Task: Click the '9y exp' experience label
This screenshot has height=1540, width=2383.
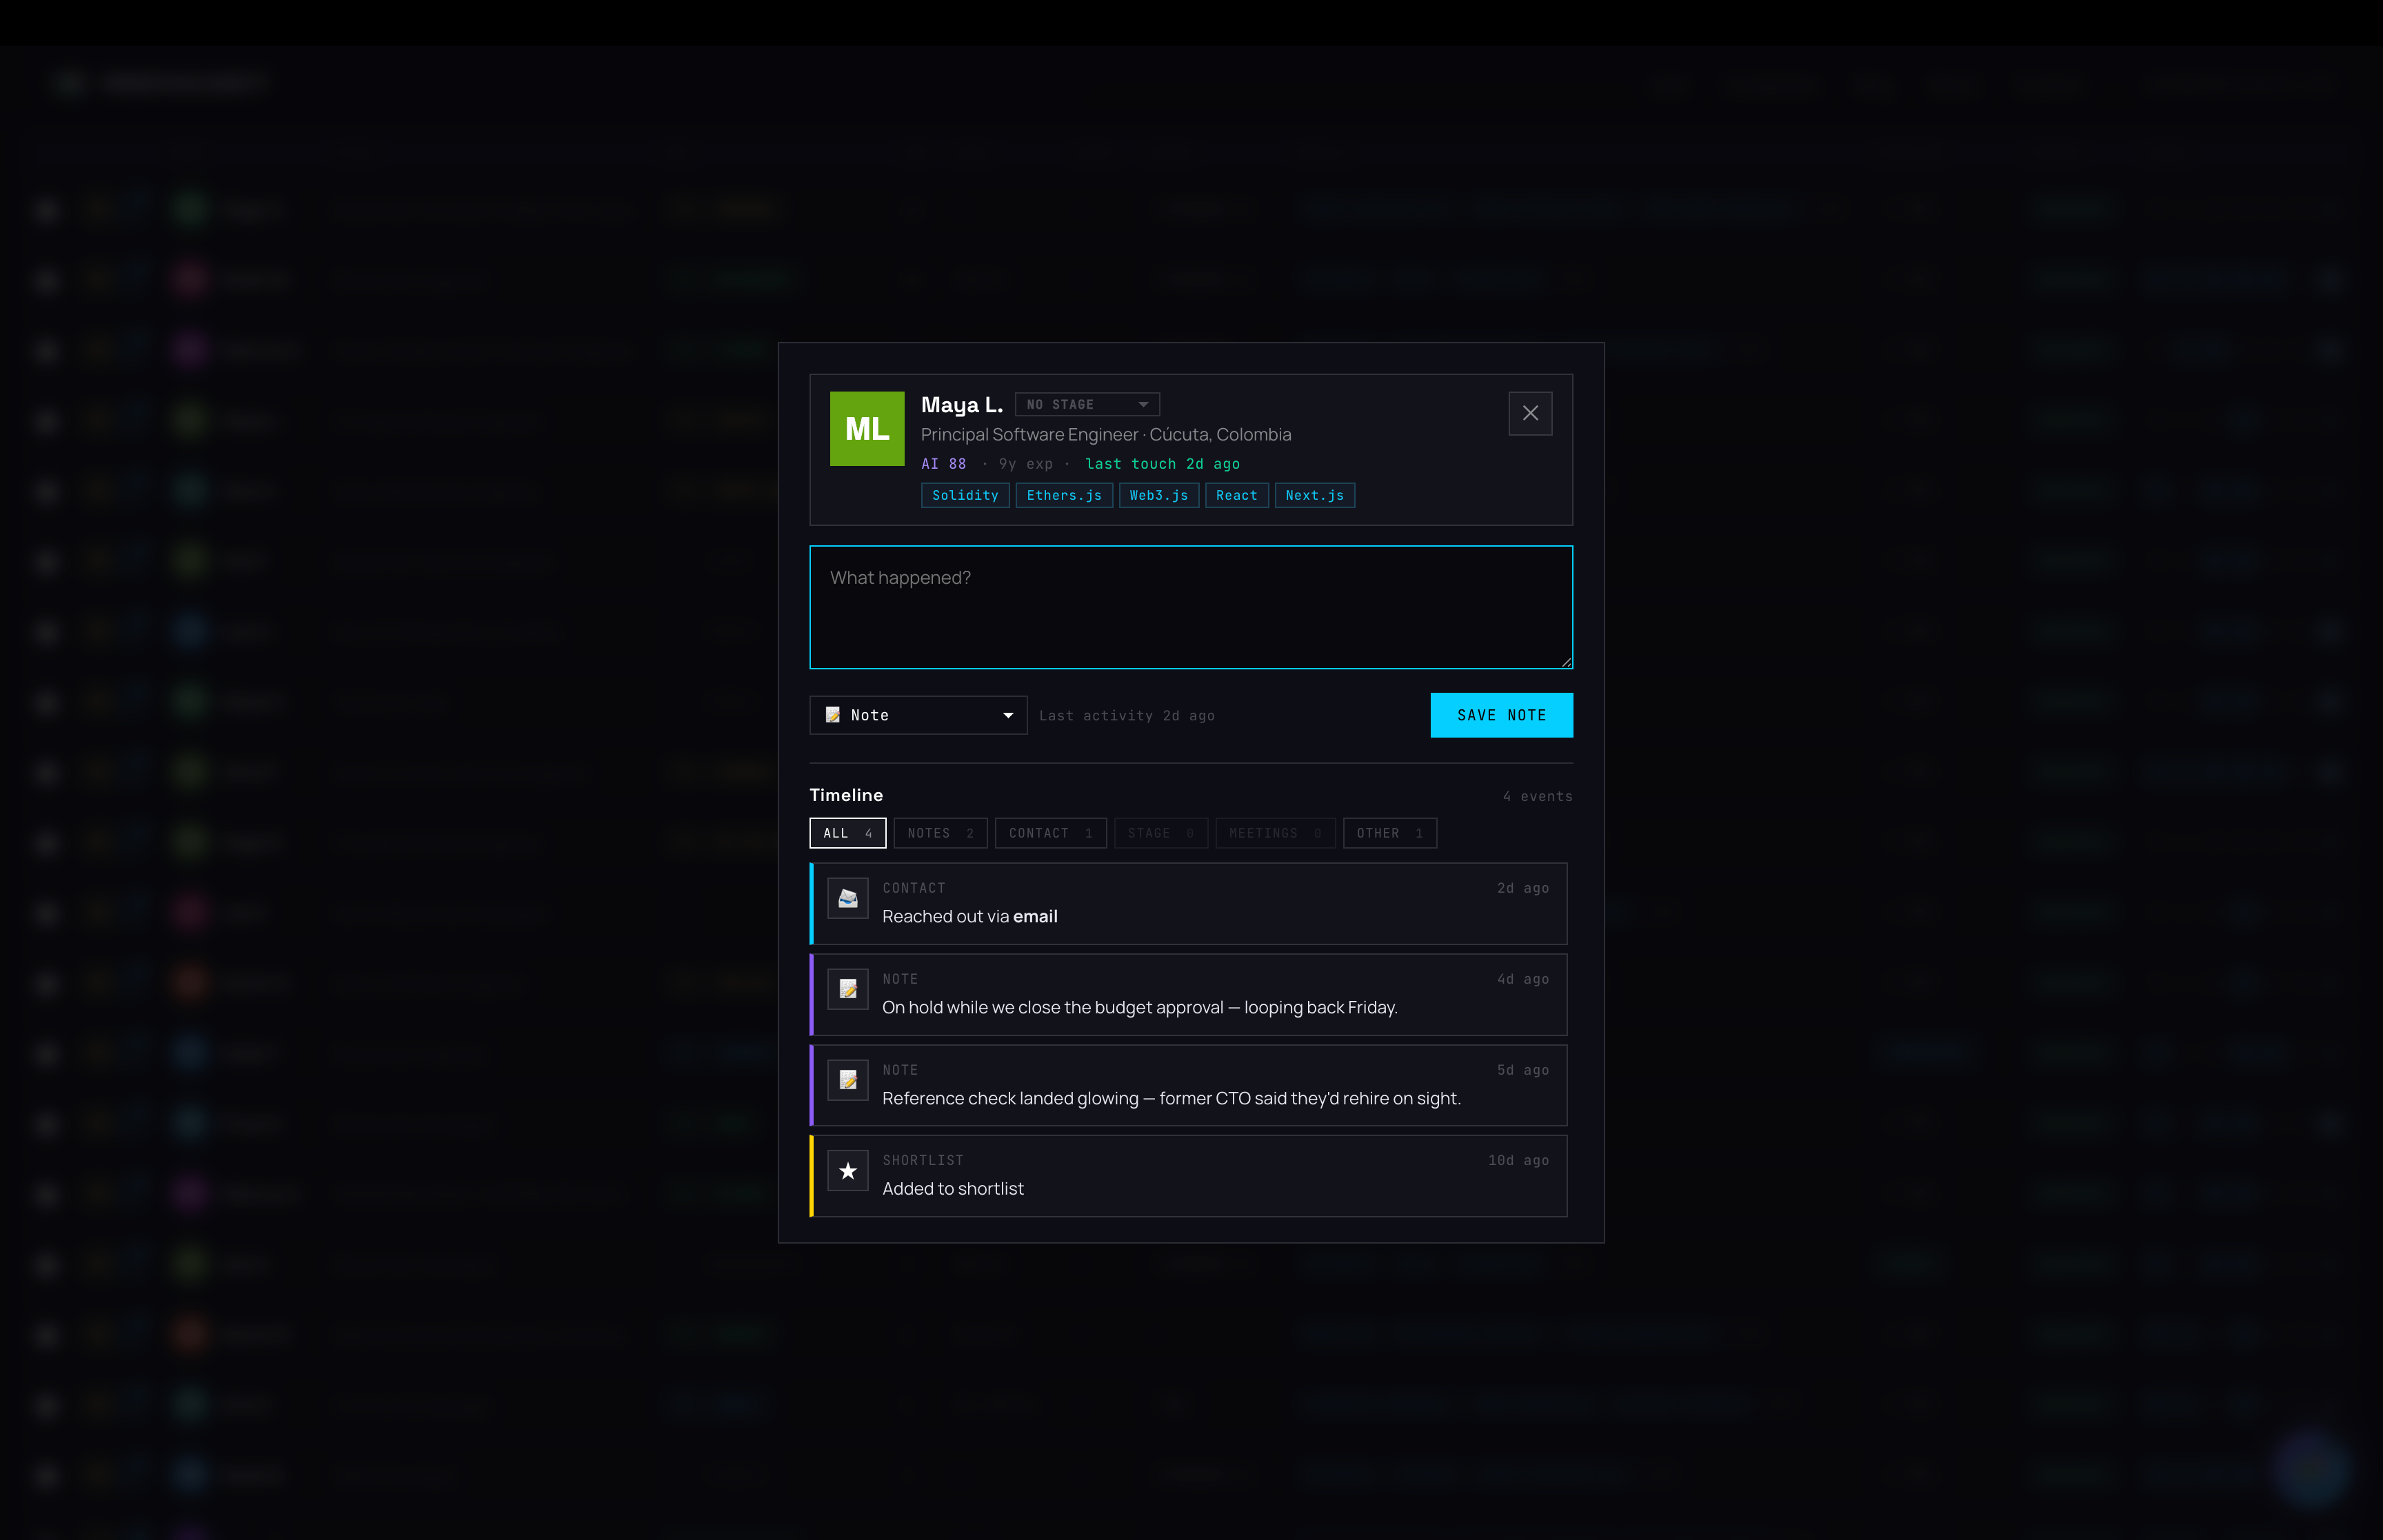Action: [1025, 464]
